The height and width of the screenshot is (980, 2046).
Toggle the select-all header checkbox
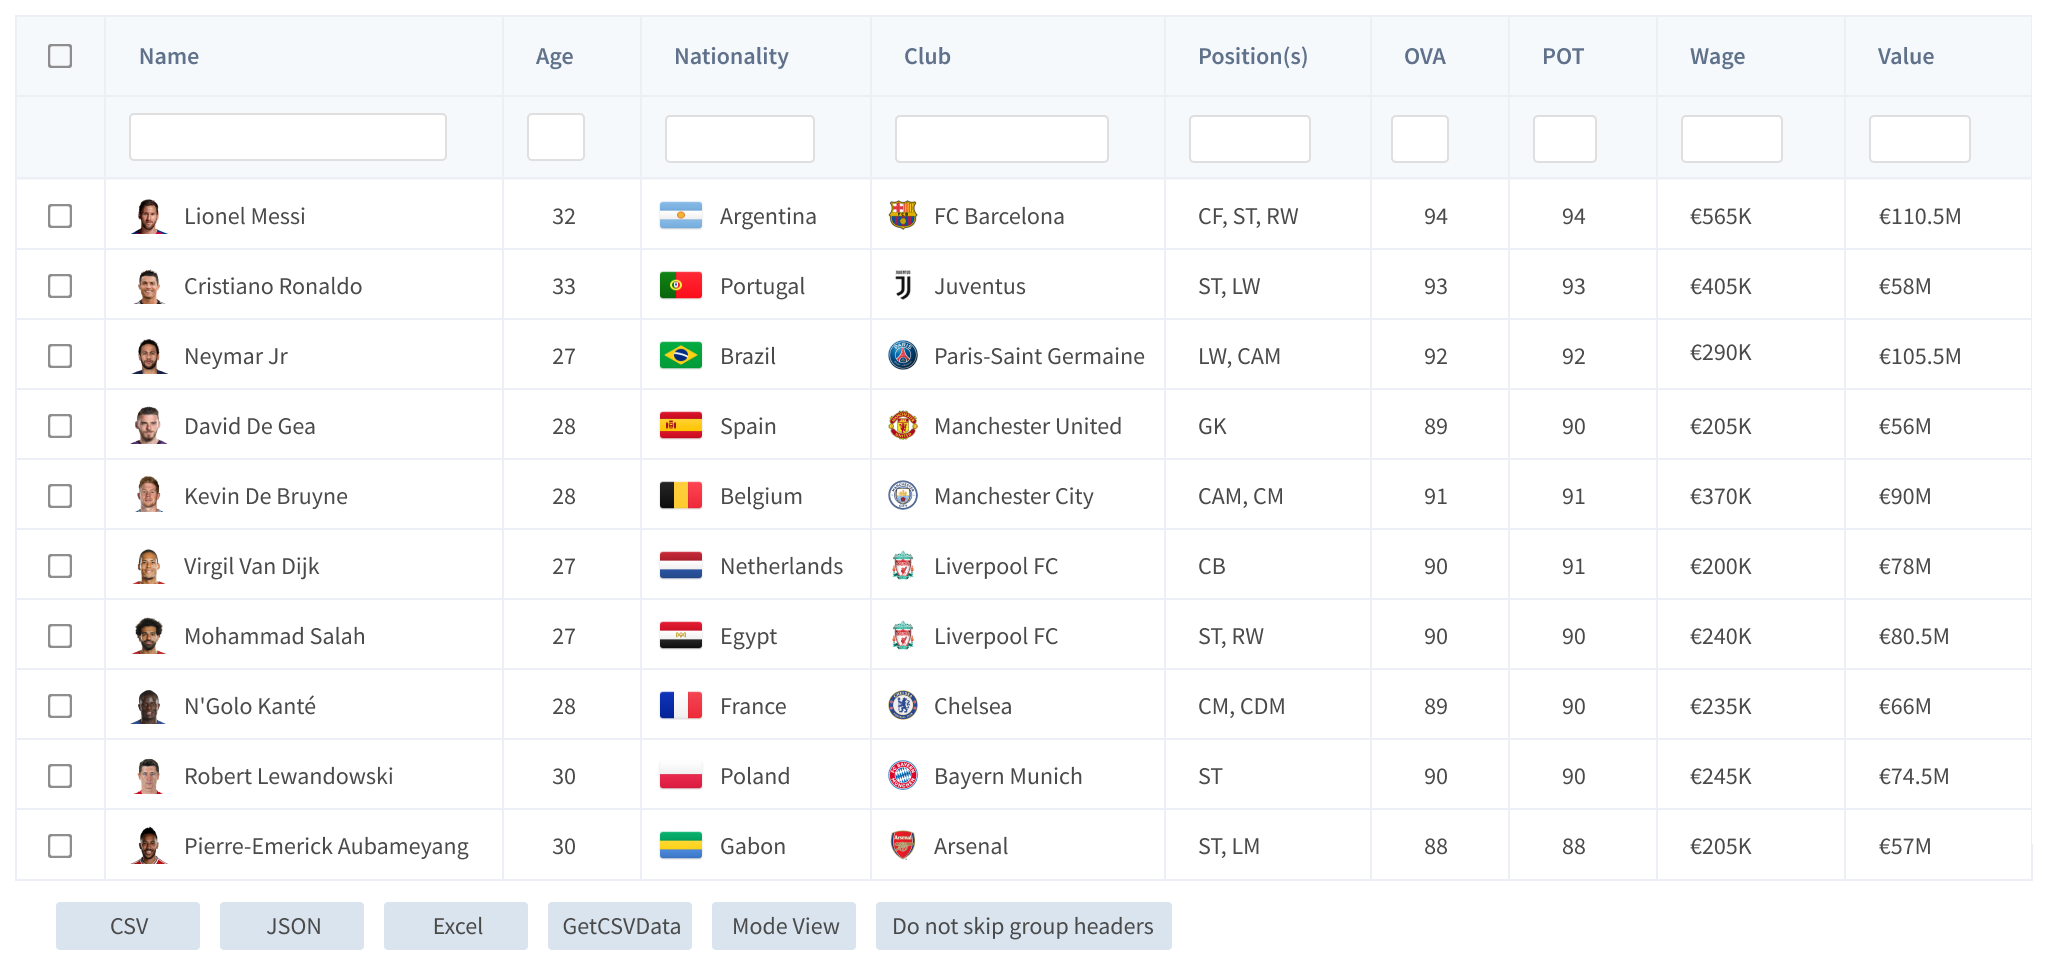(x=60, y=56)
